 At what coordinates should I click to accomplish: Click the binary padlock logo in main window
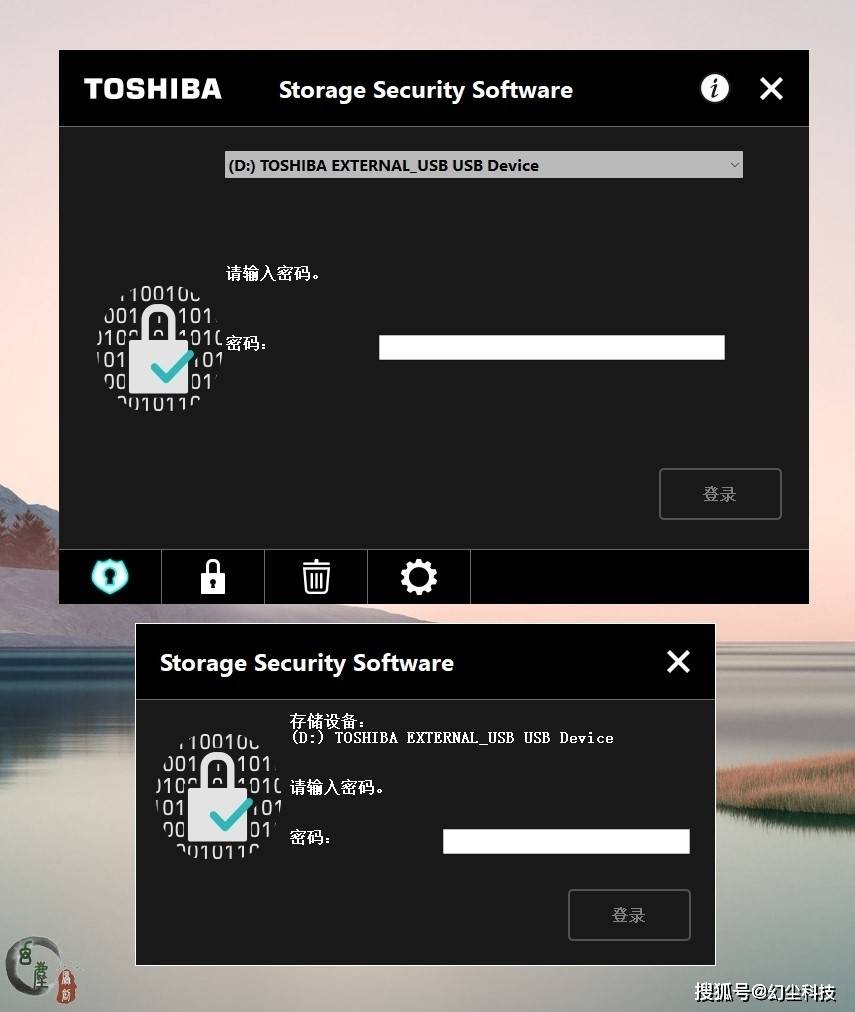pos(160,349)
